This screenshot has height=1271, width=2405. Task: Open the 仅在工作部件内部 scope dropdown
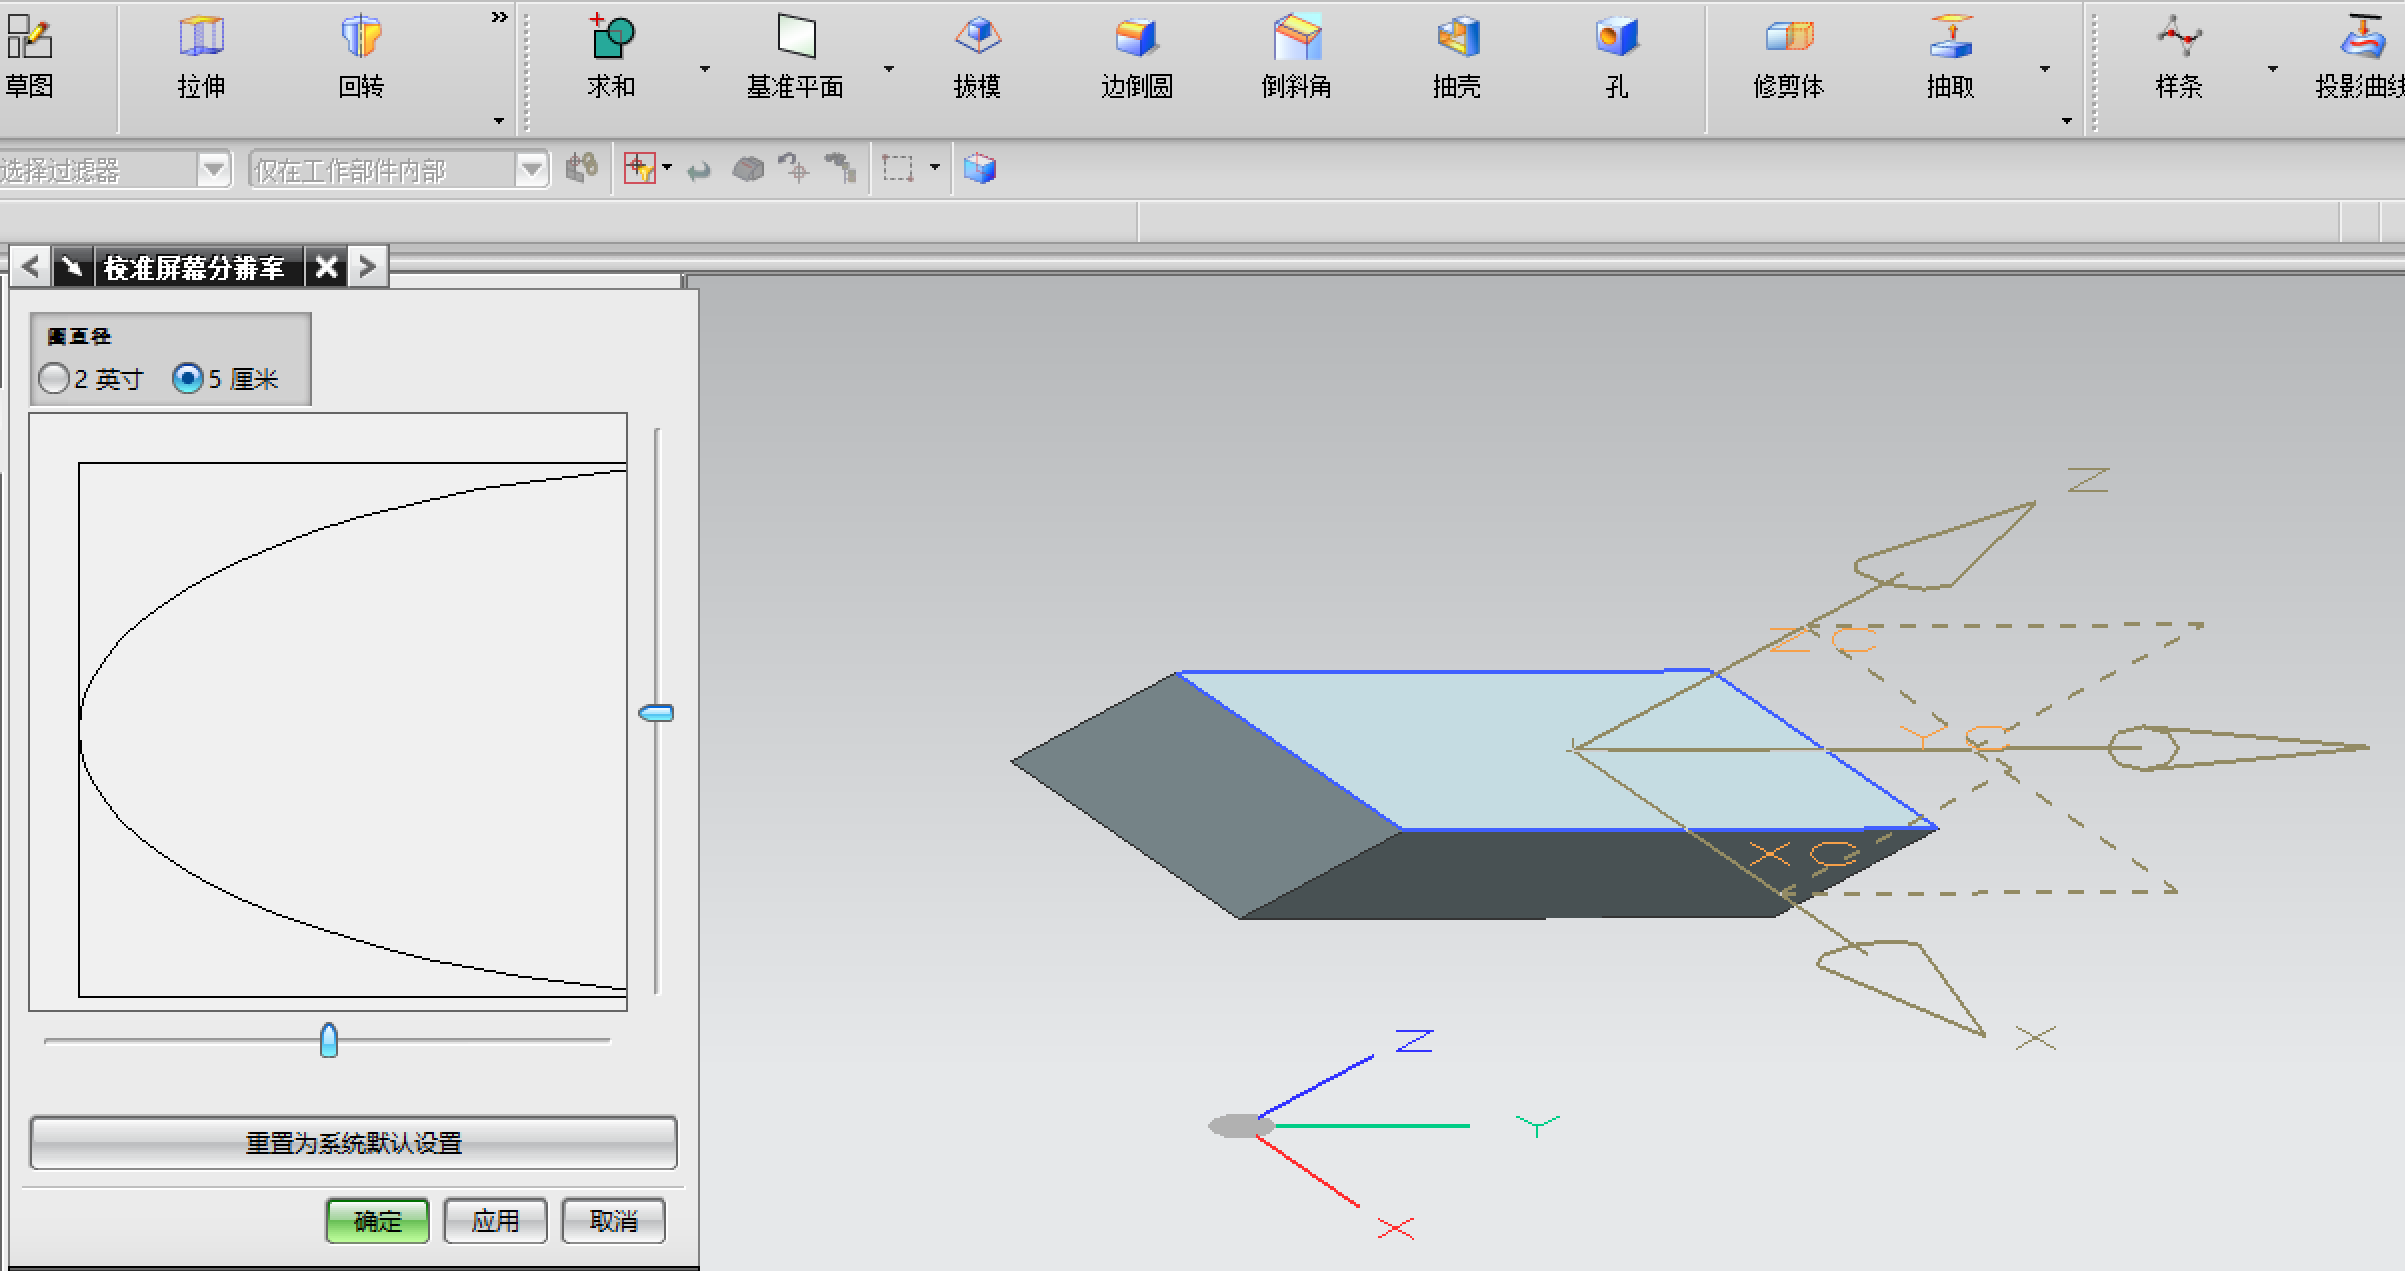coord(532,170)
